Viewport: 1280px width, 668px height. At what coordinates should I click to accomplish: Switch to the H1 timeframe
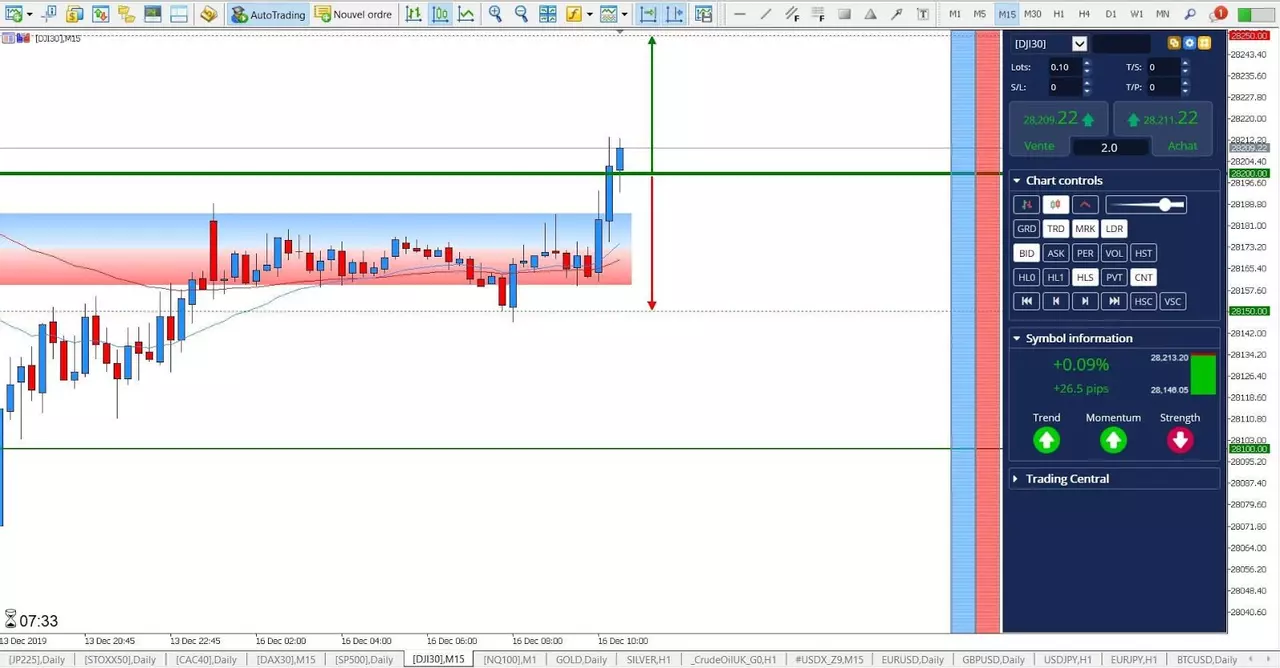click(1059, 14)
